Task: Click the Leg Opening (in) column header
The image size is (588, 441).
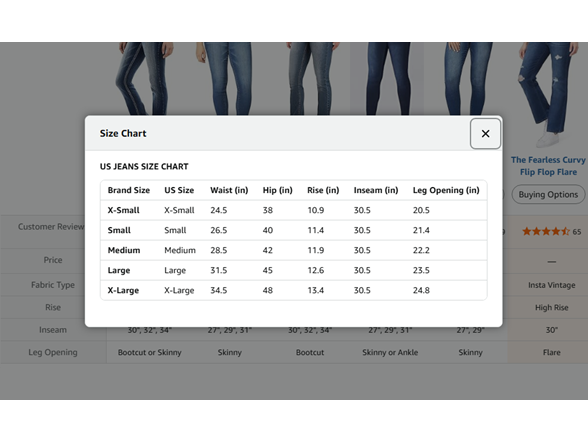Action: click(446, 190)
